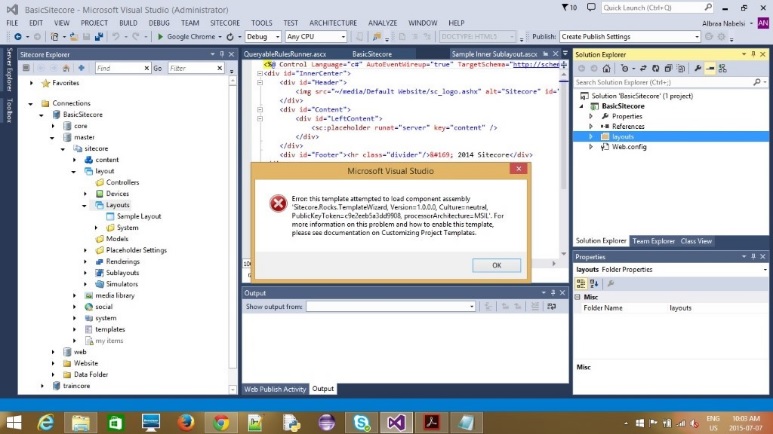Collapse the master database node

(x=53, y=138)
